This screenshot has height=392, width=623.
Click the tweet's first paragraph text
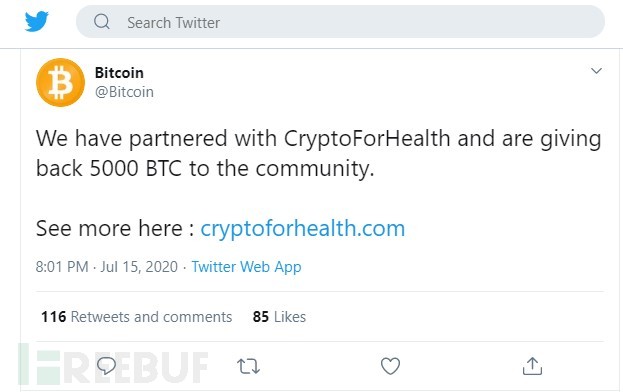(318, 153)
